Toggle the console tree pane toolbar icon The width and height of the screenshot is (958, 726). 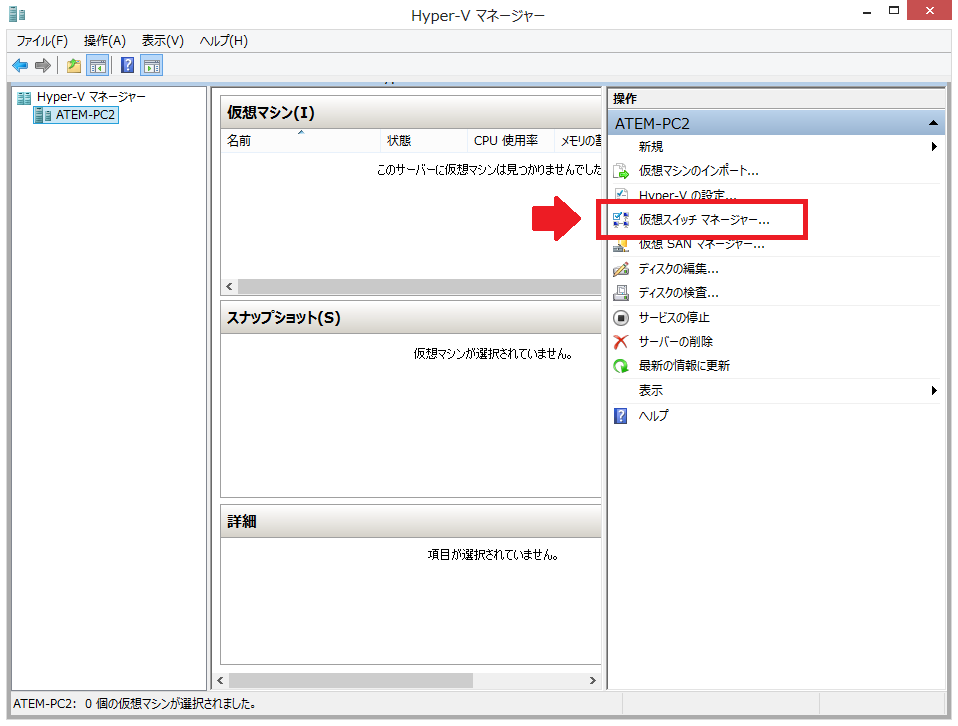98,65
